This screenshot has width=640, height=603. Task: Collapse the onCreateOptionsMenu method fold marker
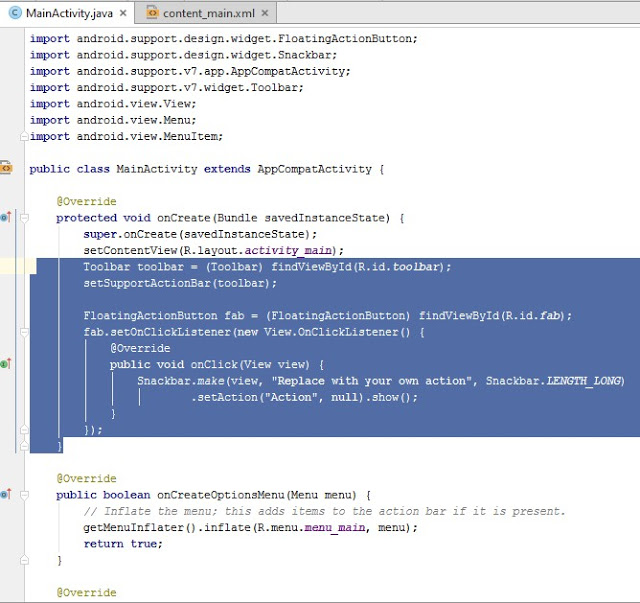pyautogui.click(x=24, y=495)
